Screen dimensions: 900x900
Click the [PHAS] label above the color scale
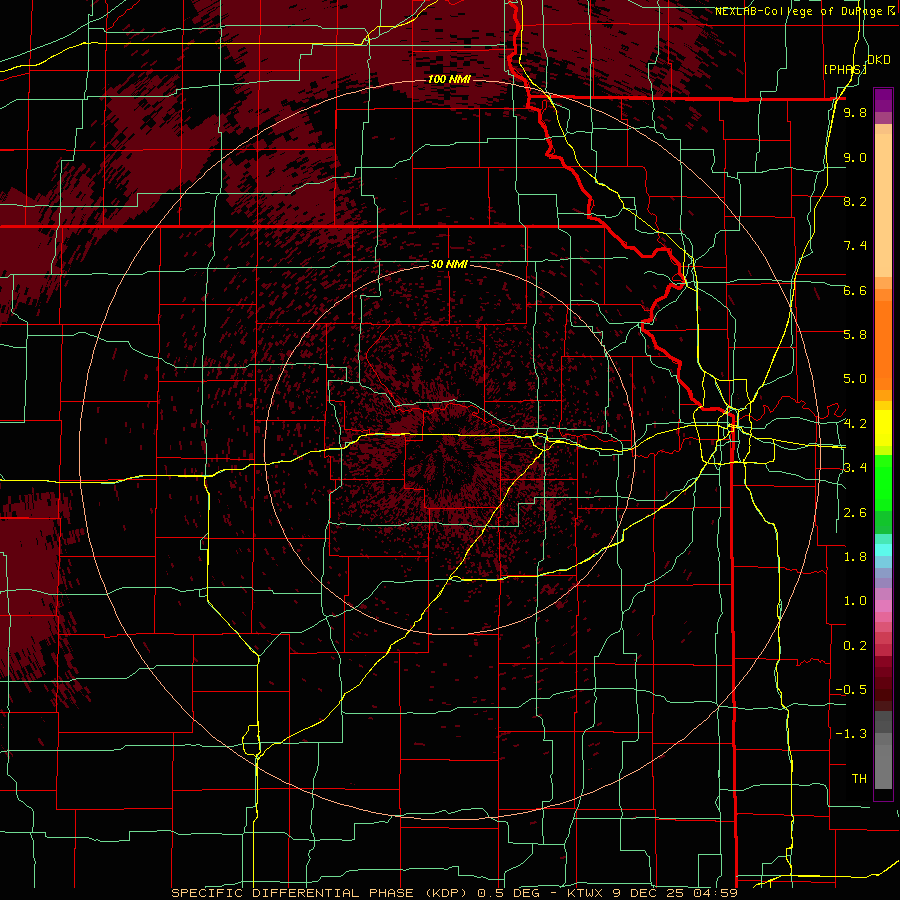844,69
